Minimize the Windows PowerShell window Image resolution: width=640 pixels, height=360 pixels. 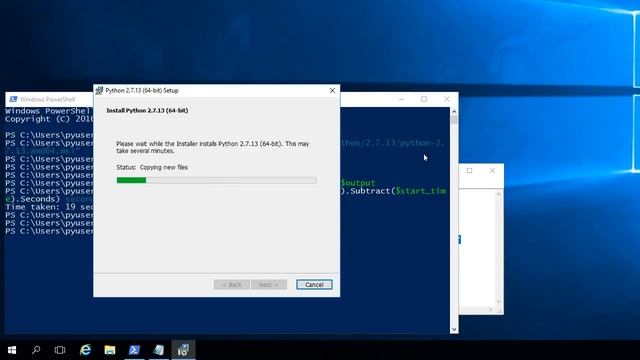point(401,99)
